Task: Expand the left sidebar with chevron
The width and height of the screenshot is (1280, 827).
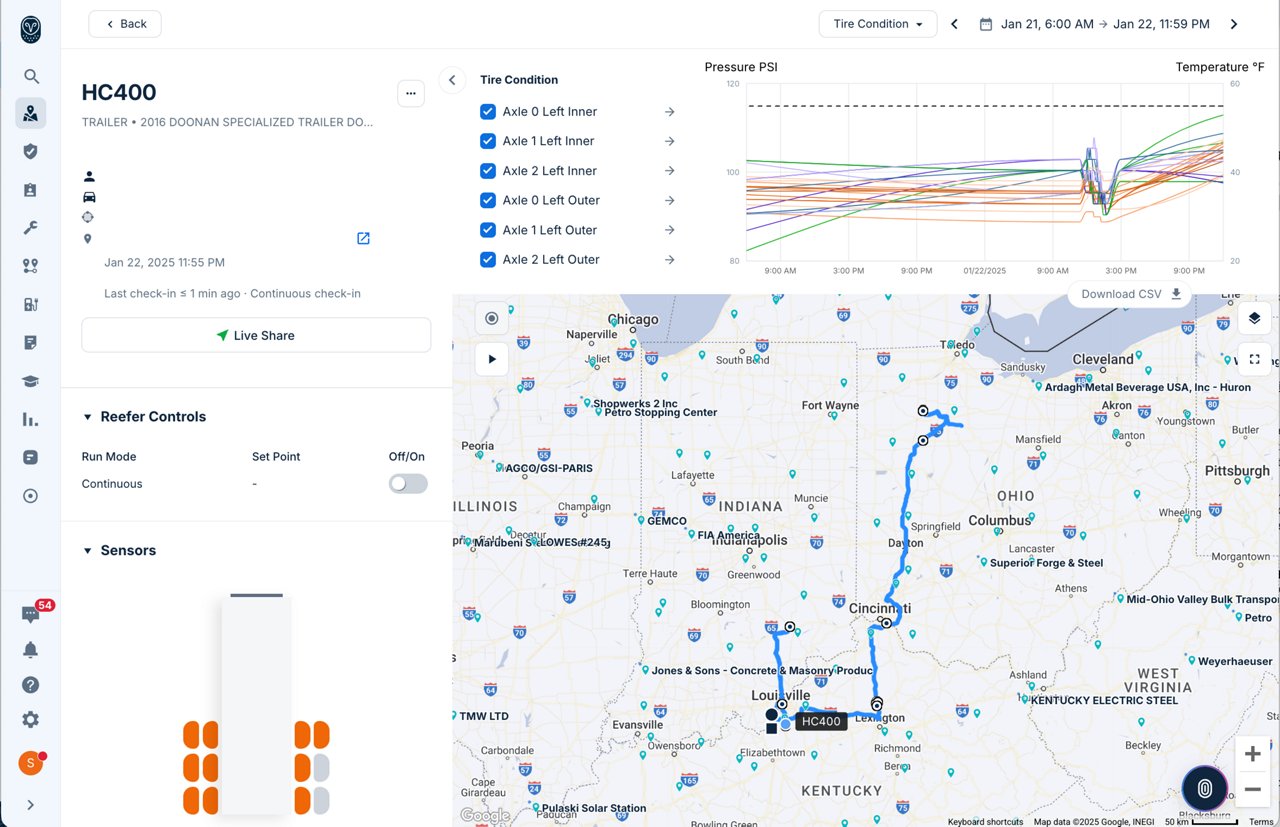Action: (x=31, y=804)
